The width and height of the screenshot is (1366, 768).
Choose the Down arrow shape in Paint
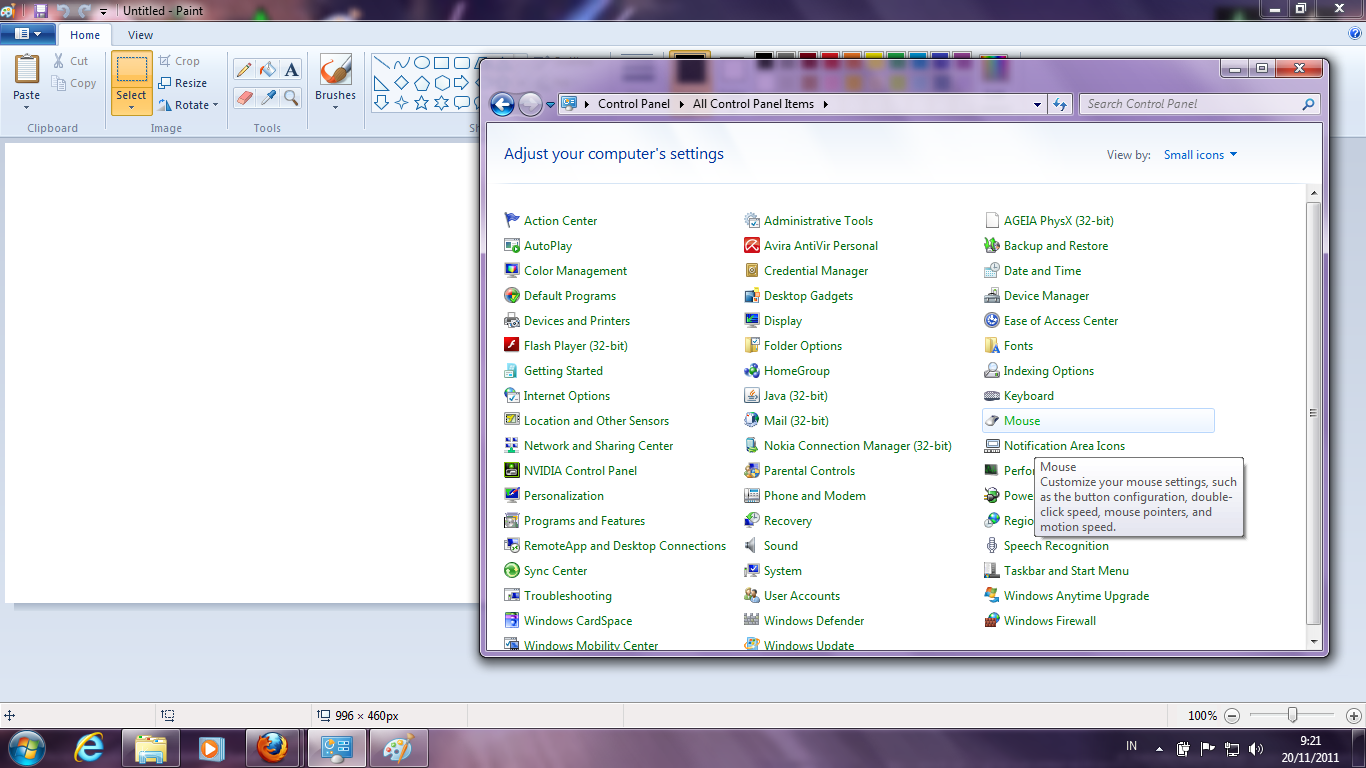click(381, 103)
